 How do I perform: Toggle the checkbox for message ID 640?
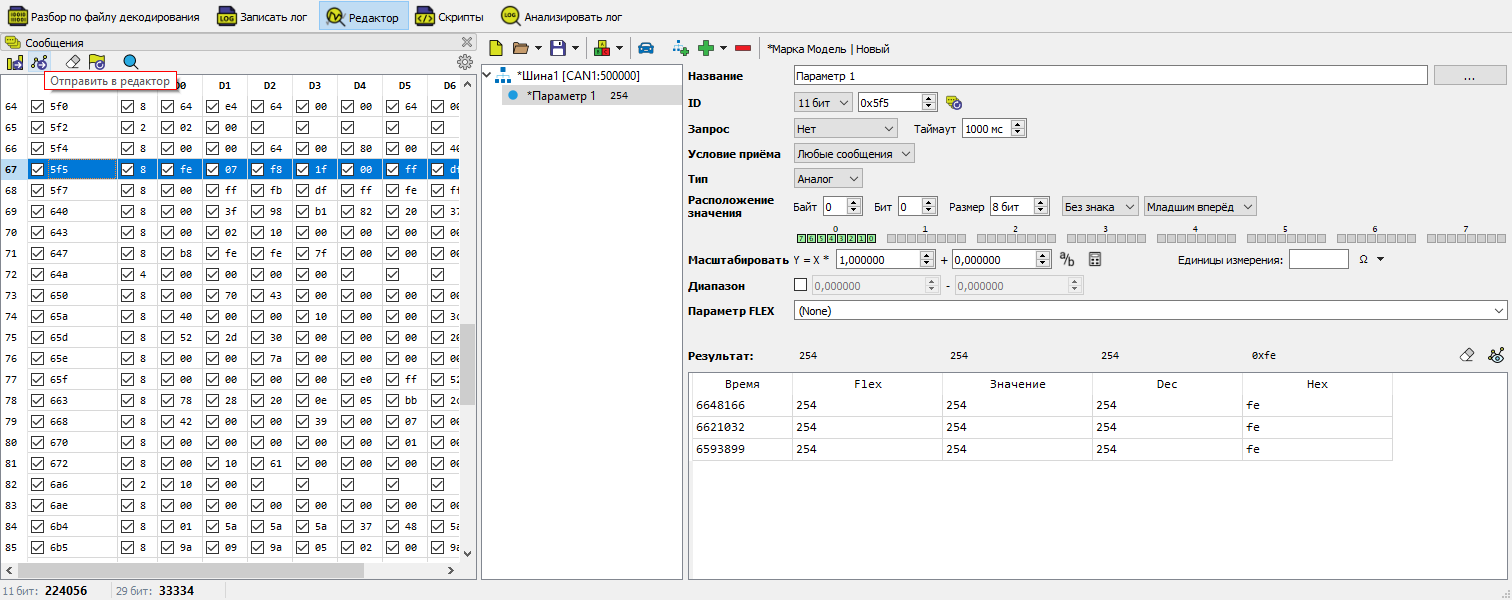[37, 212]
